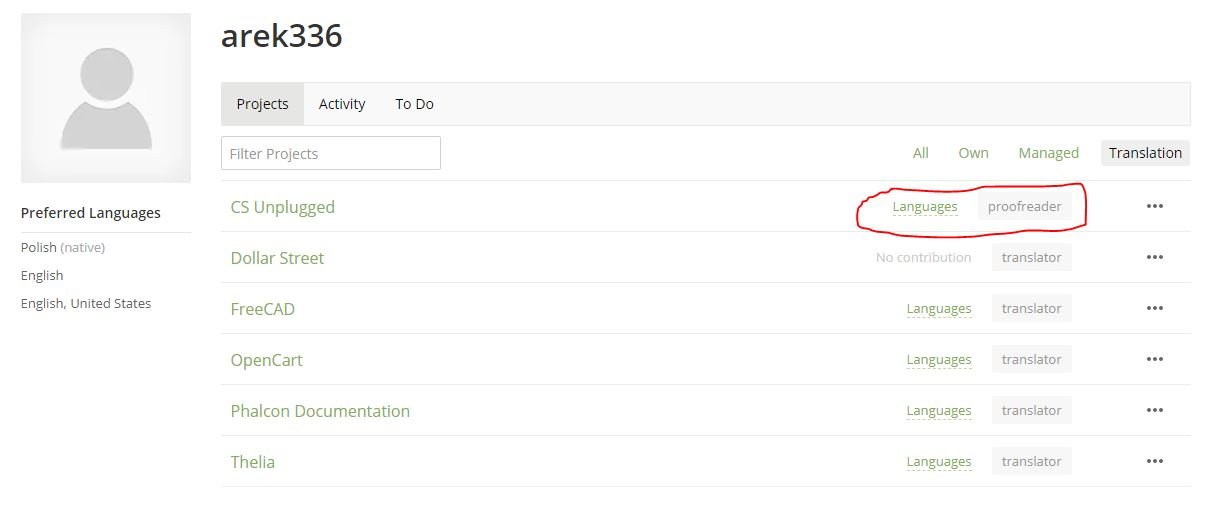The height and width of the screenshot is (525, 1220).
Task: Filter by Managed projects
Action: point(1048,153)
